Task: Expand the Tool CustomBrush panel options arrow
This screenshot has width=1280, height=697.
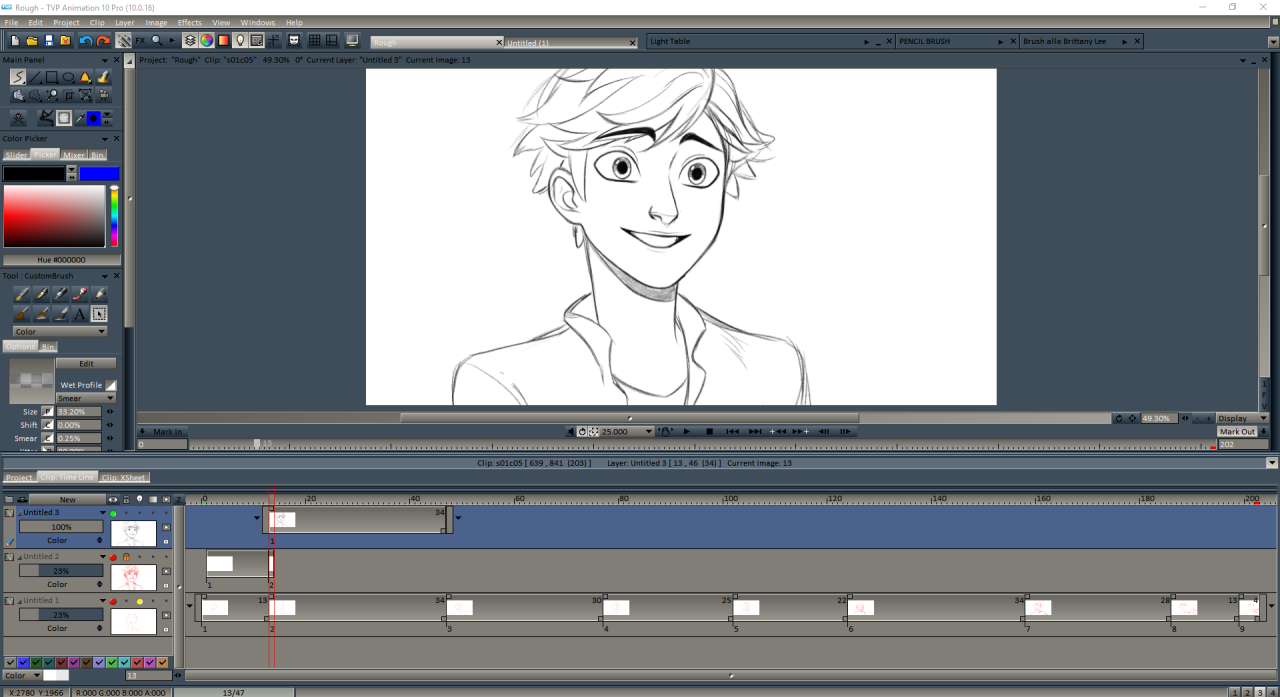Action: [105, 276]
